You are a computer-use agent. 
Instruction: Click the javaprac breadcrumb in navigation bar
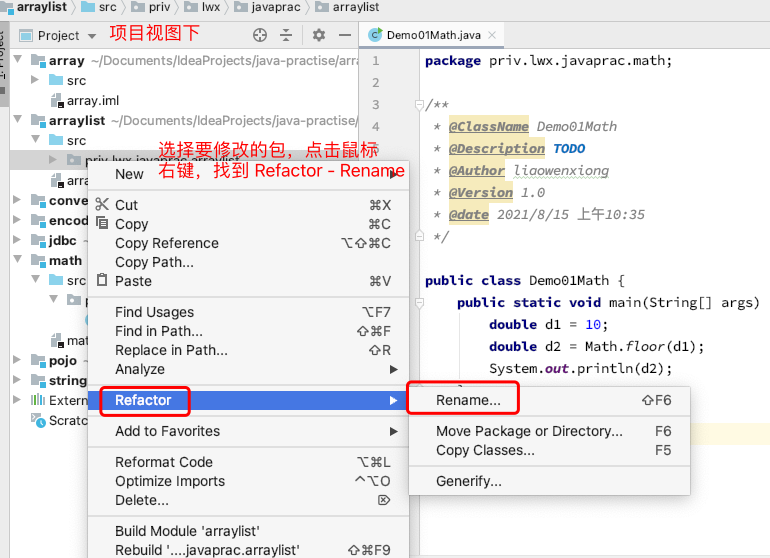pos(267,7)
